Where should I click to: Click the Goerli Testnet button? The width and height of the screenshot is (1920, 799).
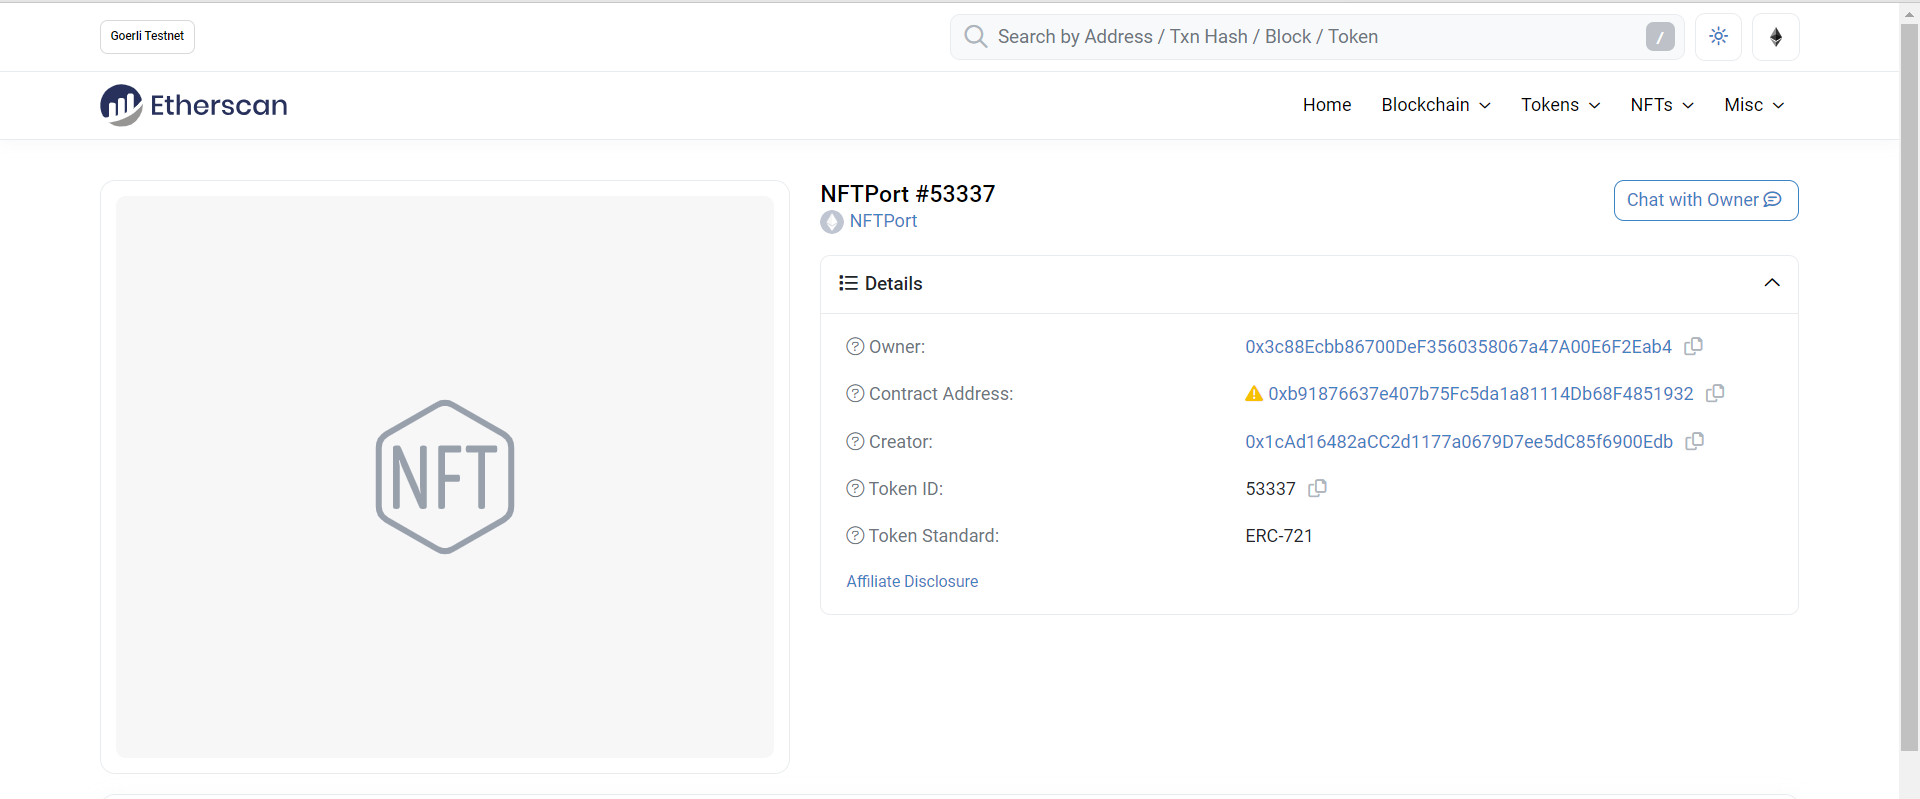147,37
